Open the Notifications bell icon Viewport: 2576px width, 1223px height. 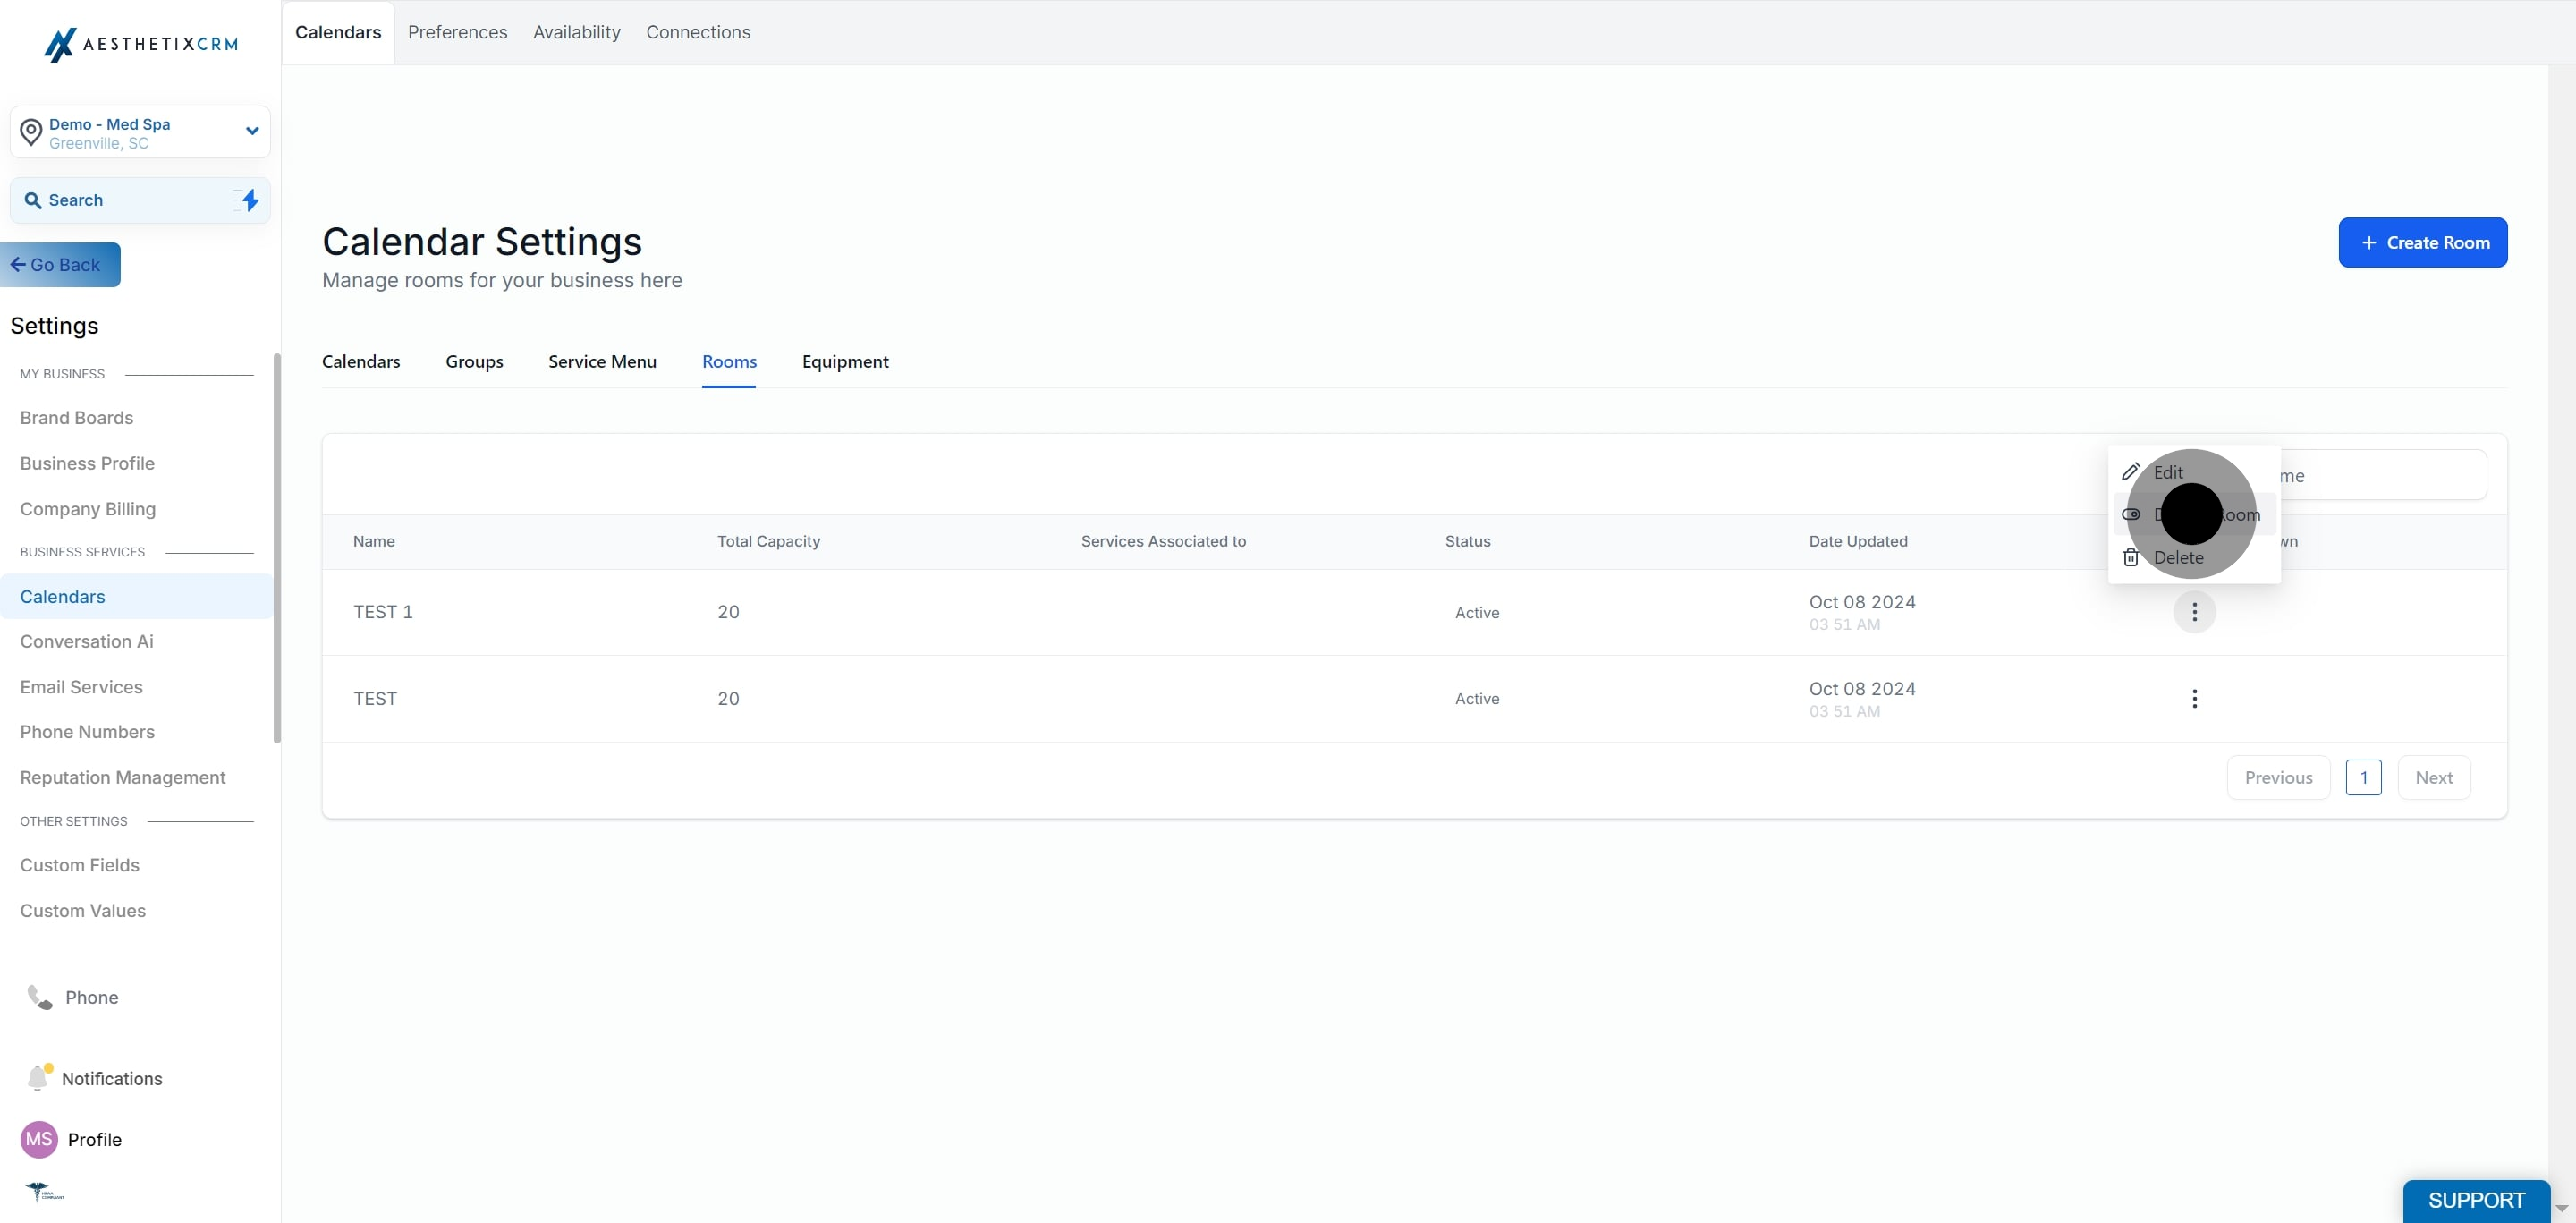coord(38,1077)
